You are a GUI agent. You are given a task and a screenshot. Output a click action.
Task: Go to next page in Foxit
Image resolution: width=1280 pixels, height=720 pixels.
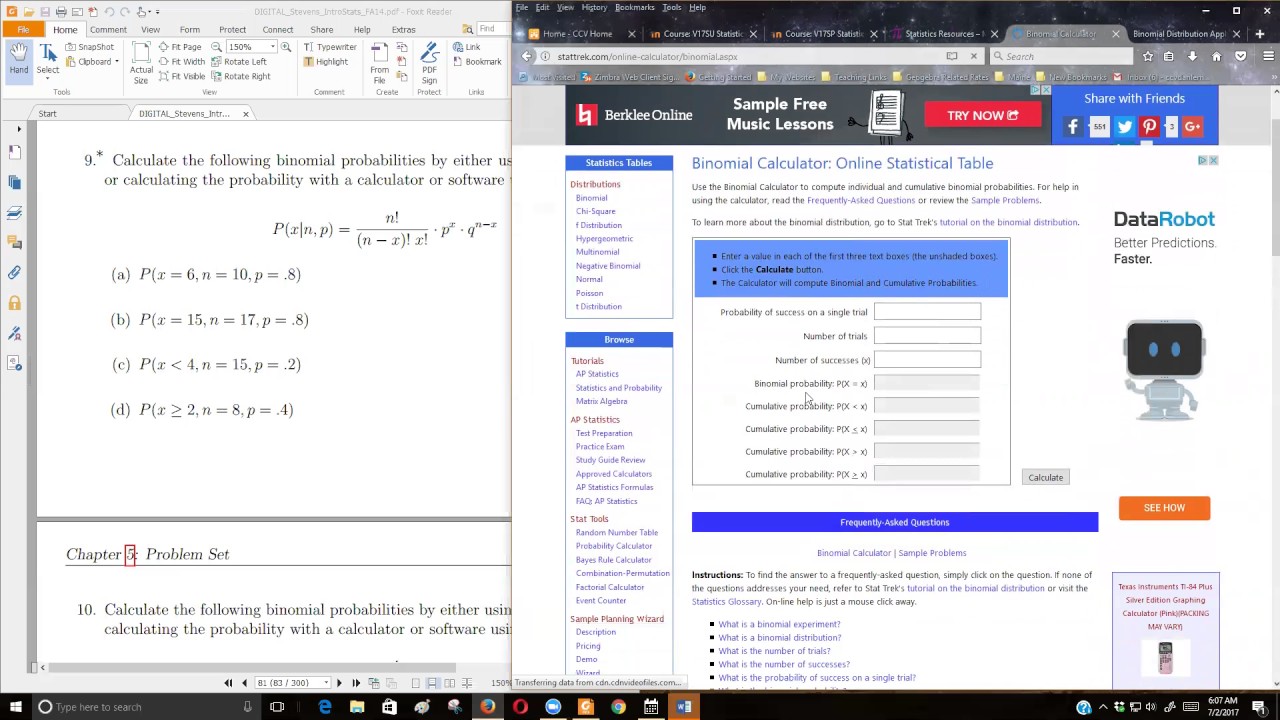click(339, 683)
